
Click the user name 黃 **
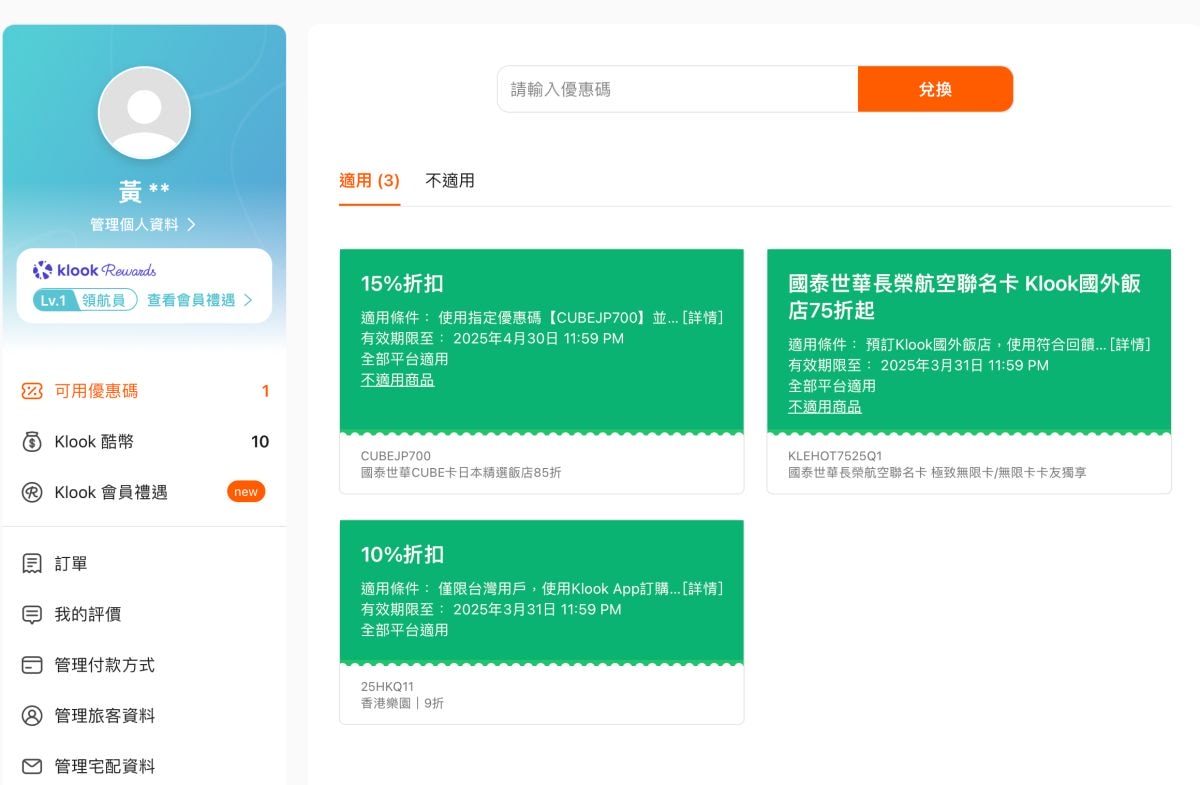point(144,191)
